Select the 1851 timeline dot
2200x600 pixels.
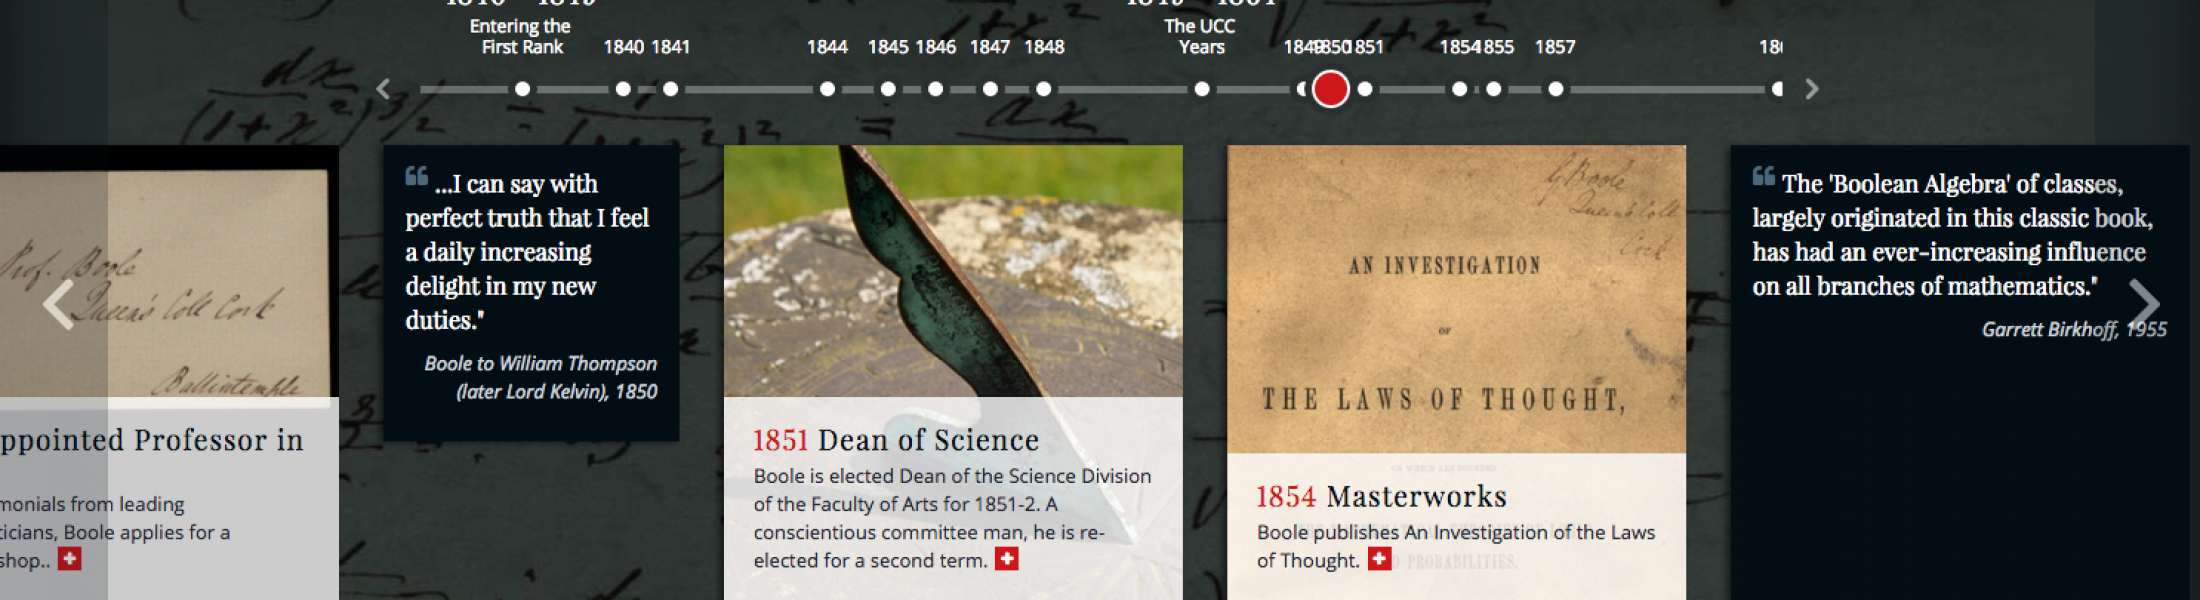pyautogui.click(x=1365, y=89)
